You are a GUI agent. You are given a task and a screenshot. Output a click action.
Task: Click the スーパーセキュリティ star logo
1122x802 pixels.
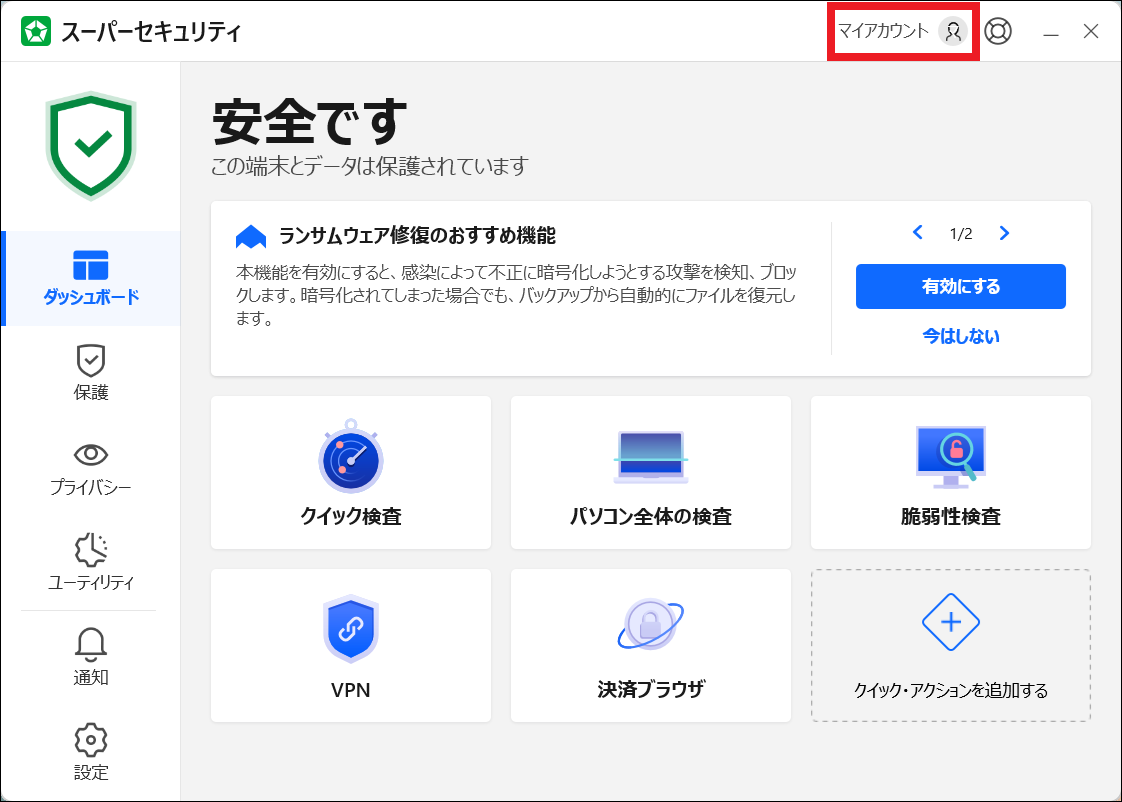(36, 31)
